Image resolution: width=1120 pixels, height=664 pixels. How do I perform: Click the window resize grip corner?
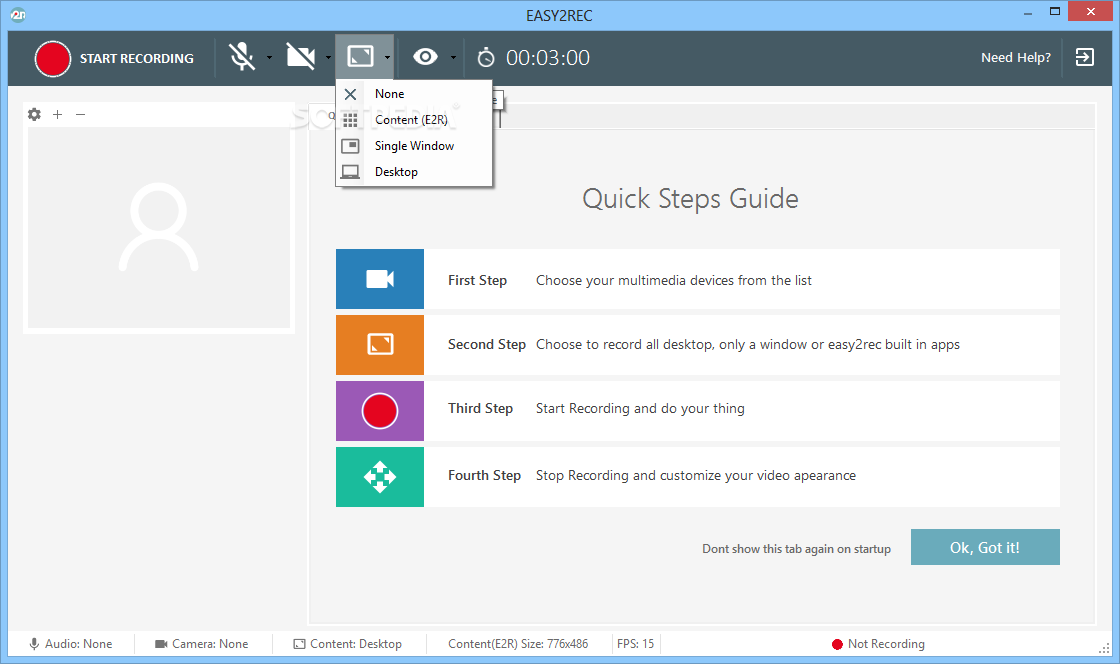(x=1104, y=648)
